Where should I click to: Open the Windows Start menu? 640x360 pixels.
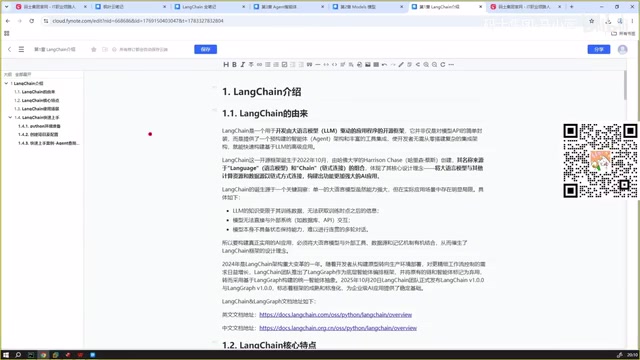click(x=6, y=355)
